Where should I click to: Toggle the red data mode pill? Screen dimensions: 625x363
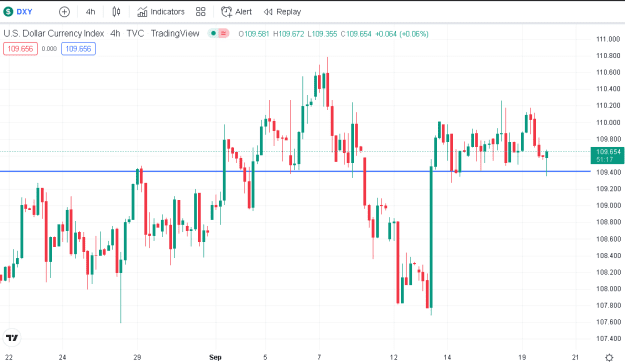coord(224,33)
